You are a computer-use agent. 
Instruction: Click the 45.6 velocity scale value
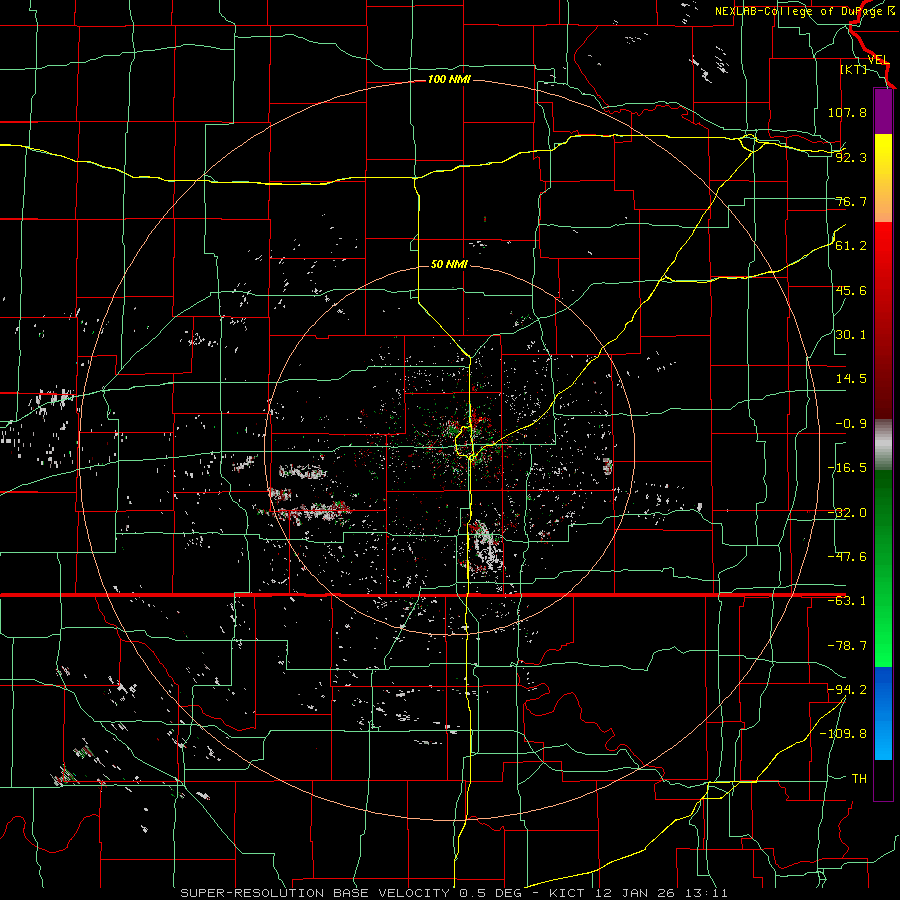(851, 290)
